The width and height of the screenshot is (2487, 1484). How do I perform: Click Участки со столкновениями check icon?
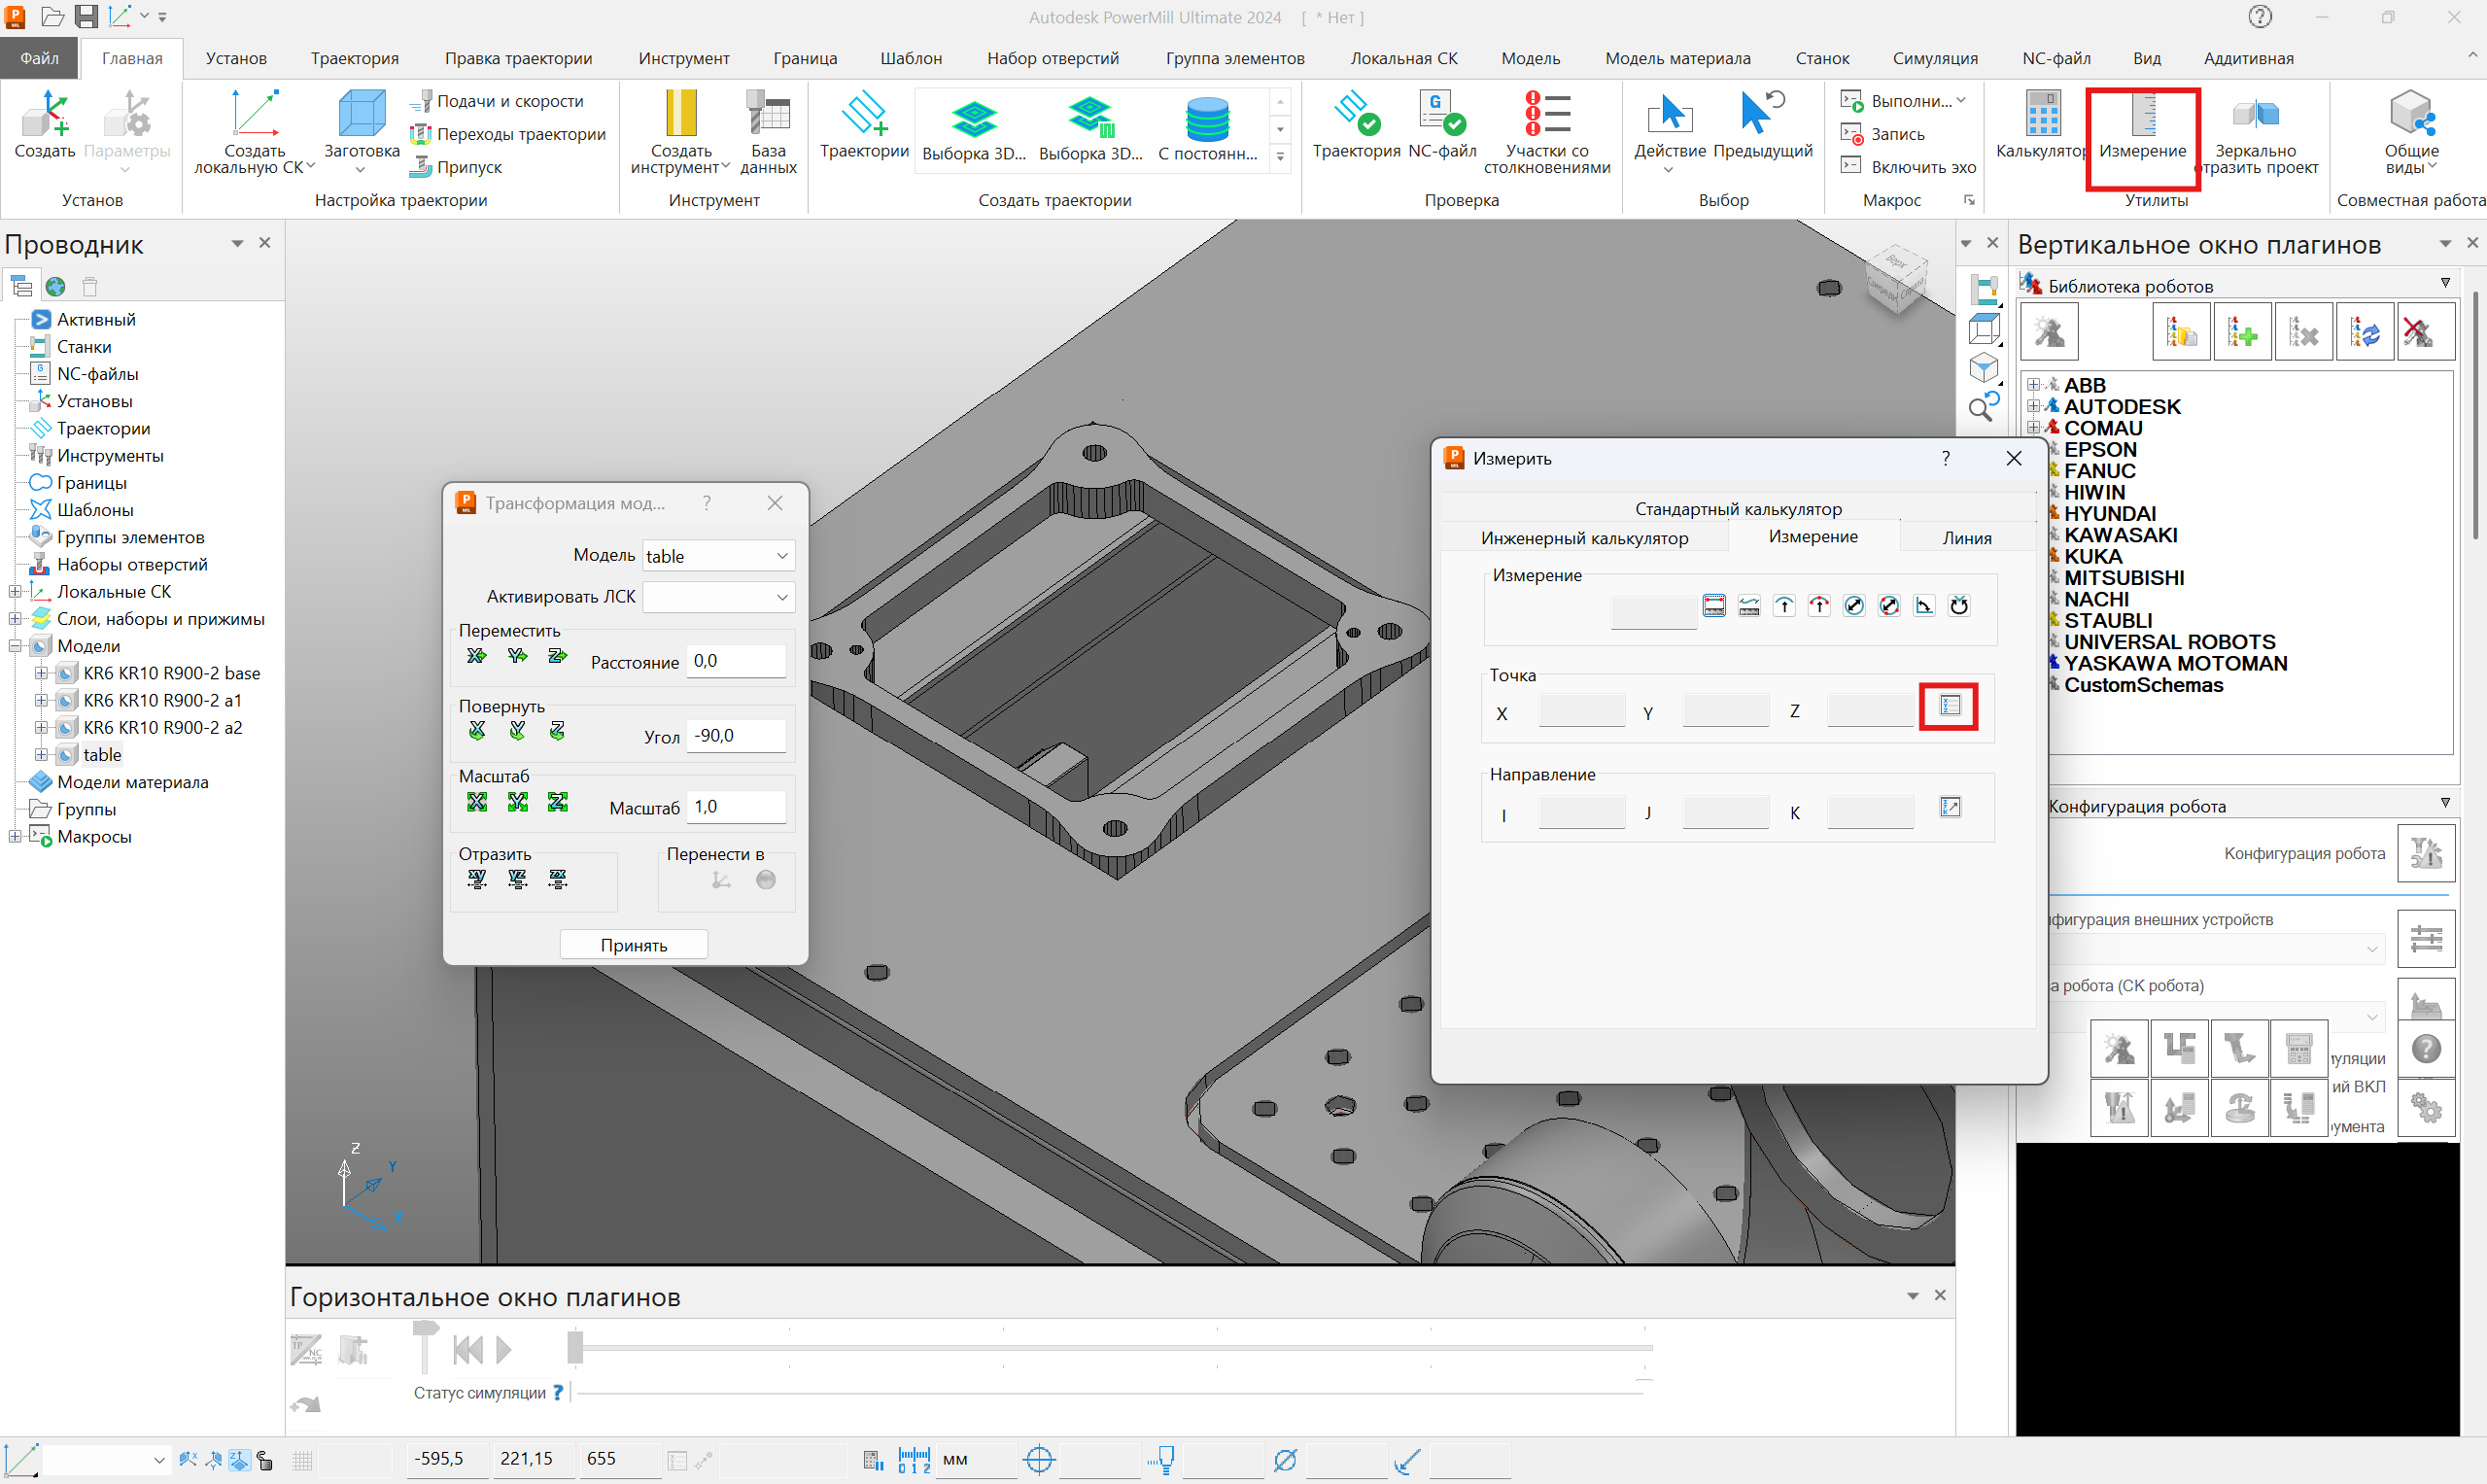tap(1546, 133)
